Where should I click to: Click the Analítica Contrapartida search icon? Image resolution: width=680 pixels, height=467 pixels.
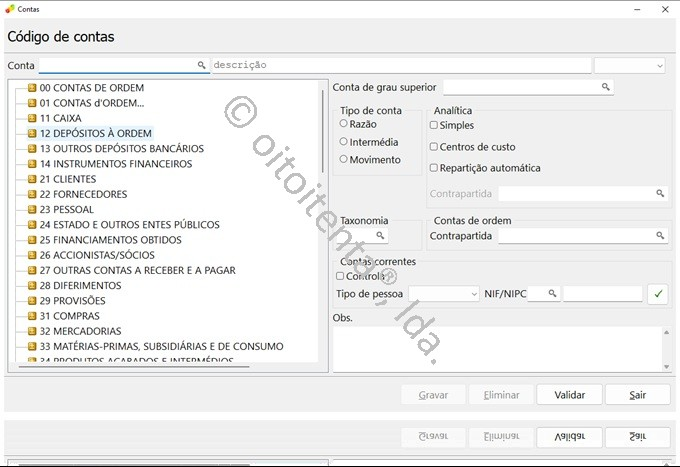[x=660, y=193]
